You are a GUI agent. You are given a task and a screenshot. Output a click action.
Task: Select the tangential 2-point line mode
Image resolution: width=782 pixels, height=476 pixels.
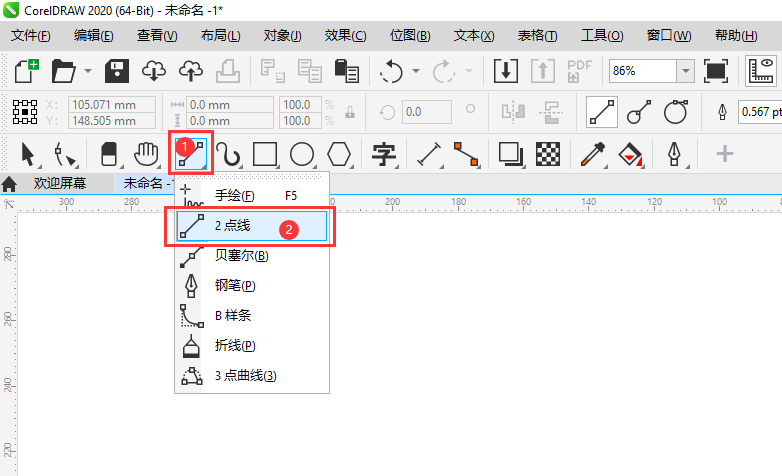point(675,112)
